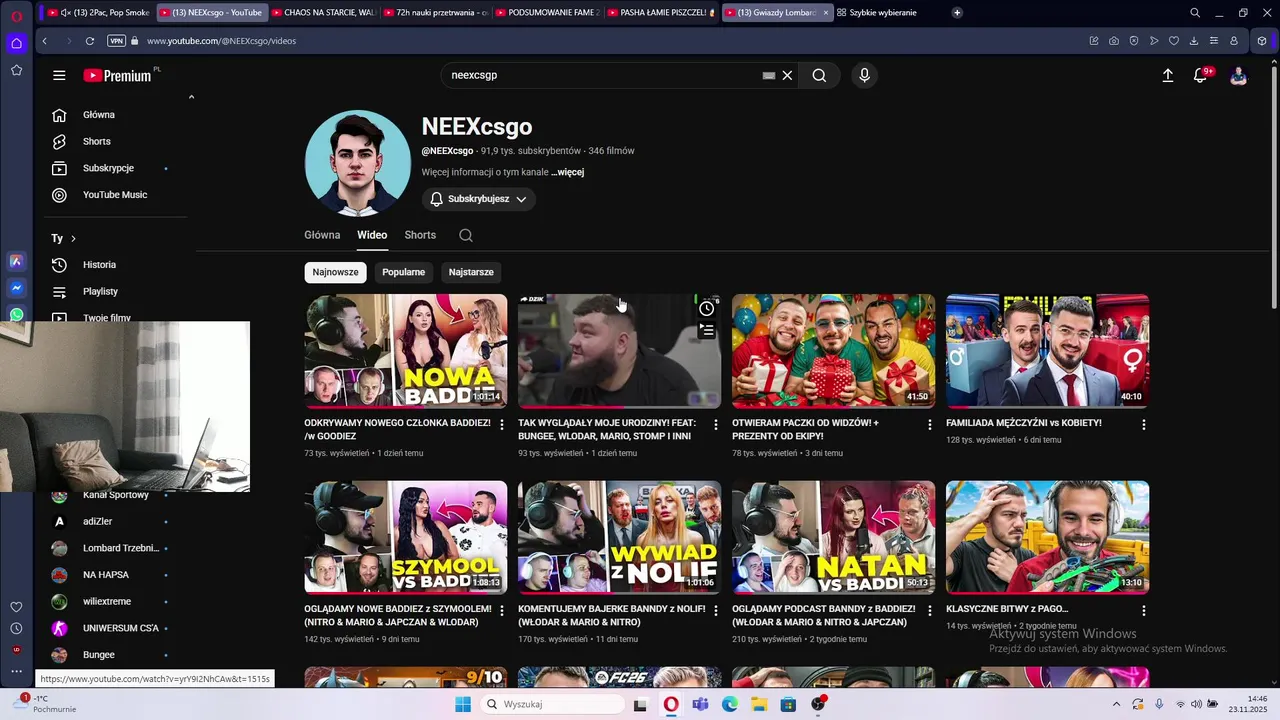Expand the Ty section chevron
This screenshot has height=720, width=1280.
pyautogui.click(x=73, y=238)
